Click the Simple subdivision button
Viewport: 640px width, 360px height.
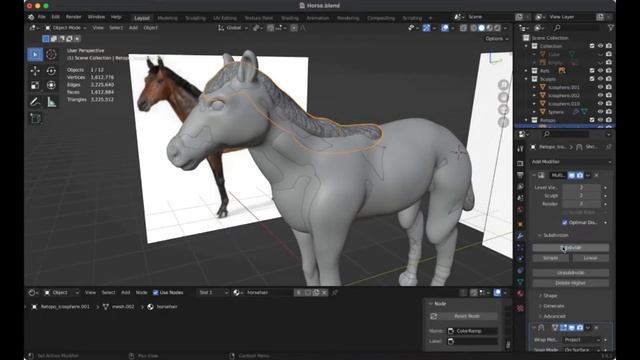coord(550,258)
